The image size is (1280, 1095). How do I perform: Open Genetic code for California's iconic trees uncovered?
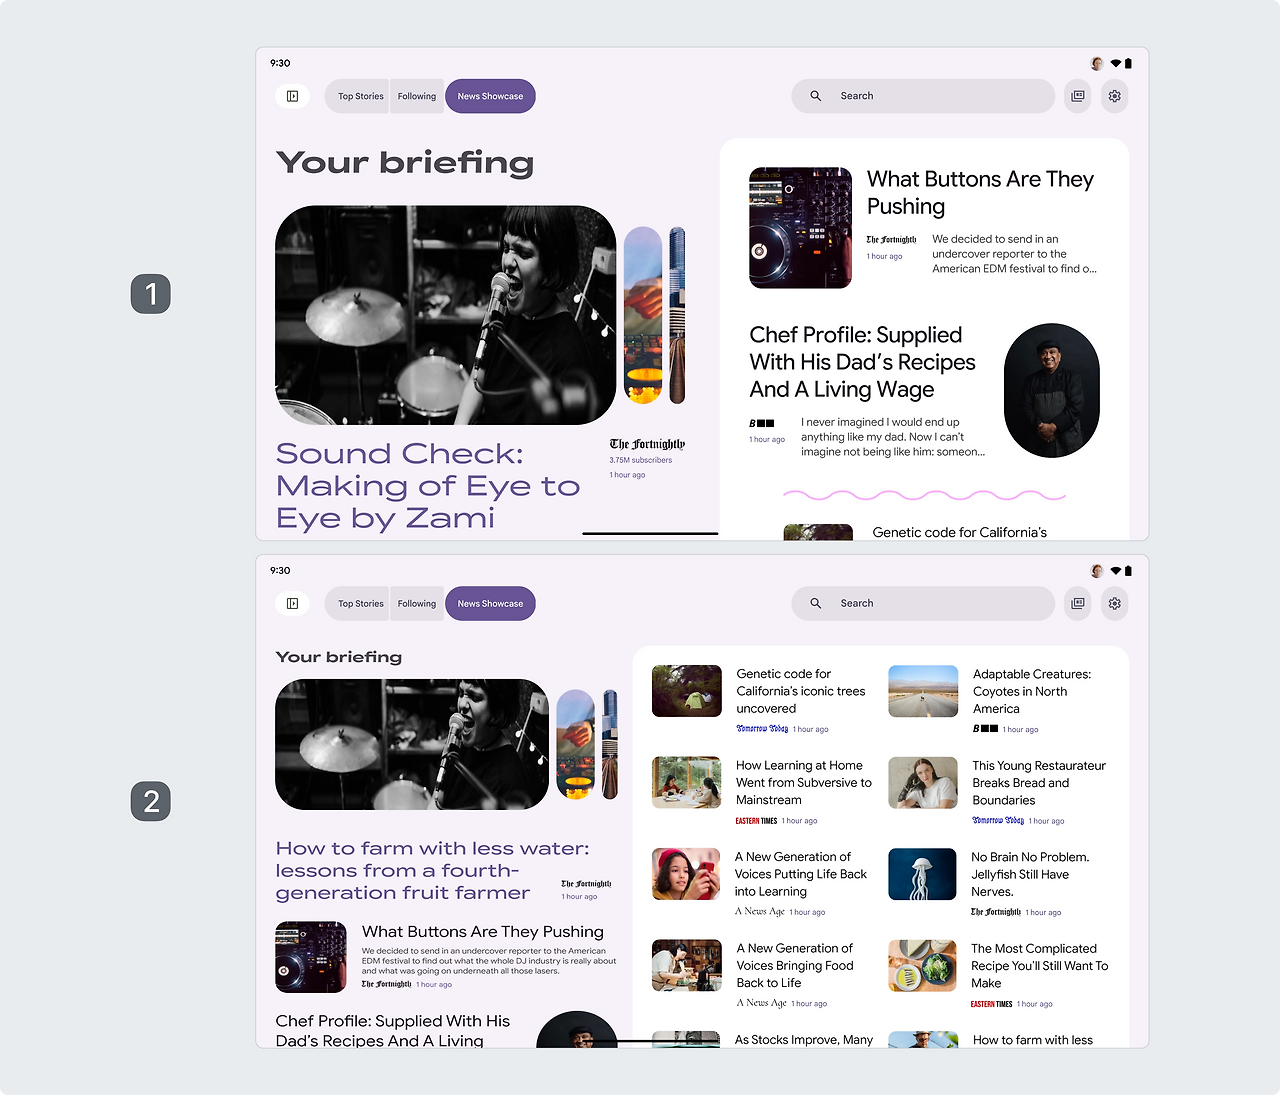click(x=801, y=691)
